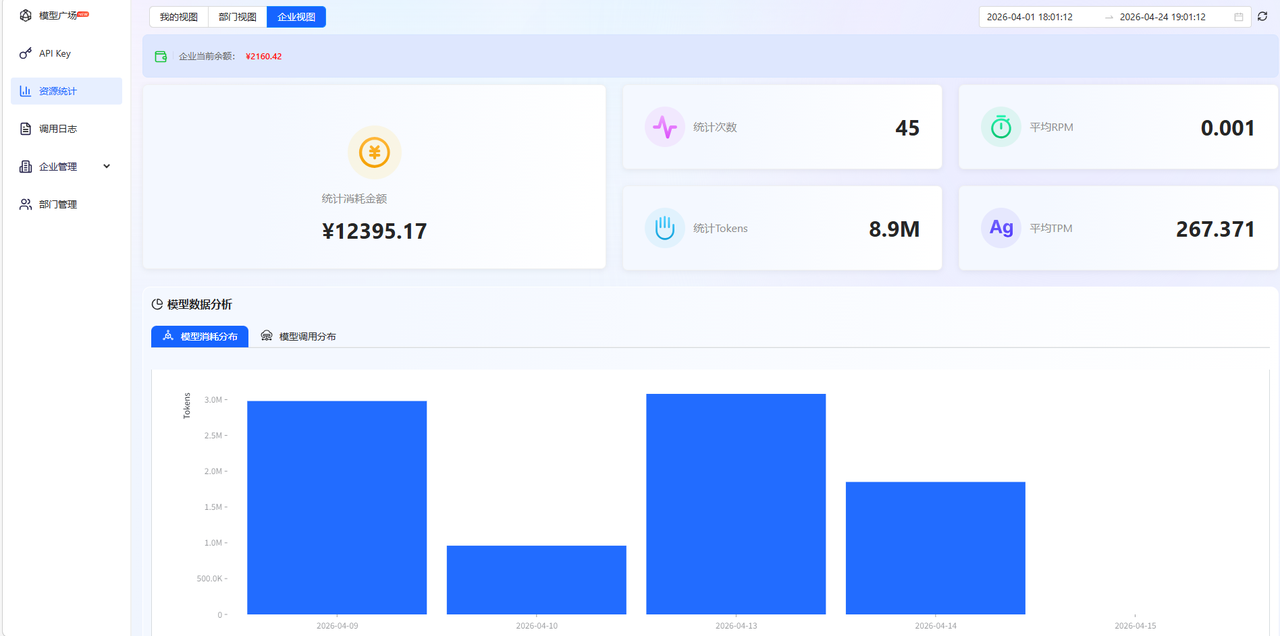Click the pink pulse 统计次数 icon
The width and height of the screenshot is (1280, 636).
(665, 127)
